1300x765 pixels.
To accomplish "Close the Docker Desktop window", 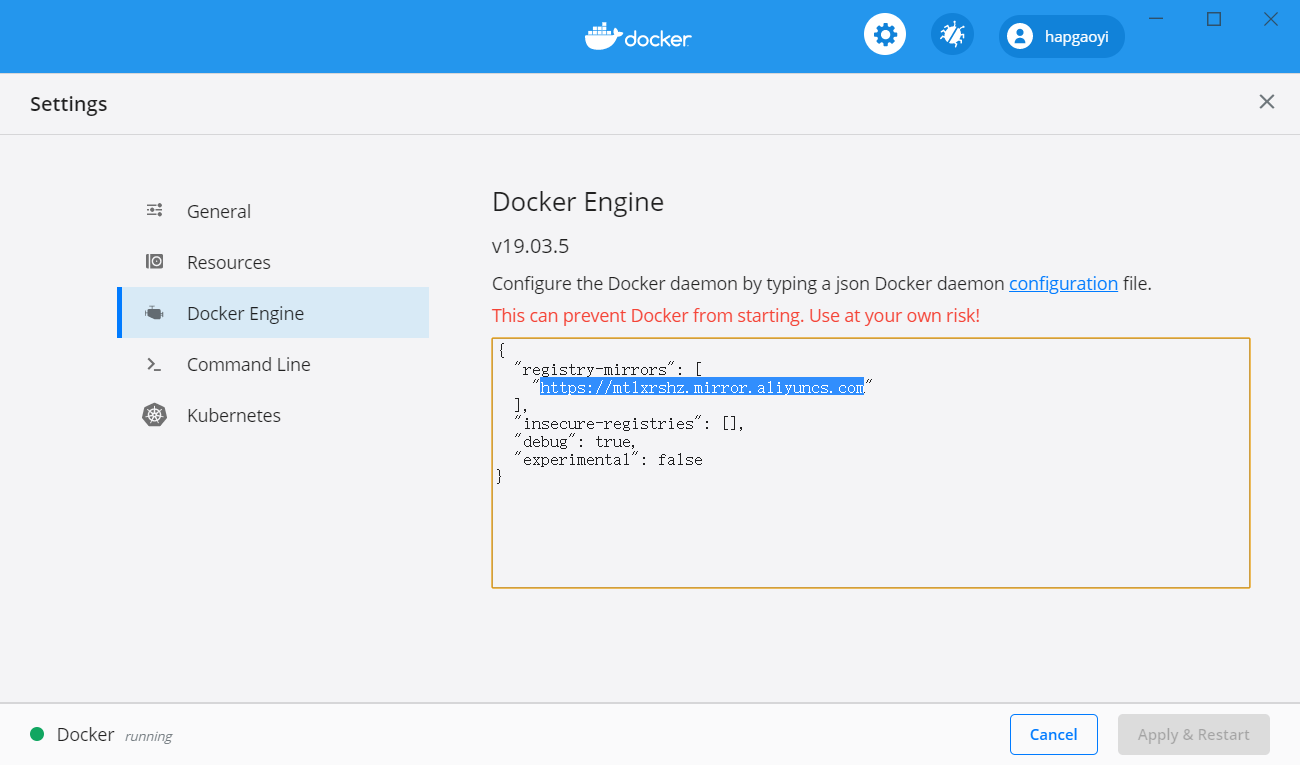I will coord(1271,19).
